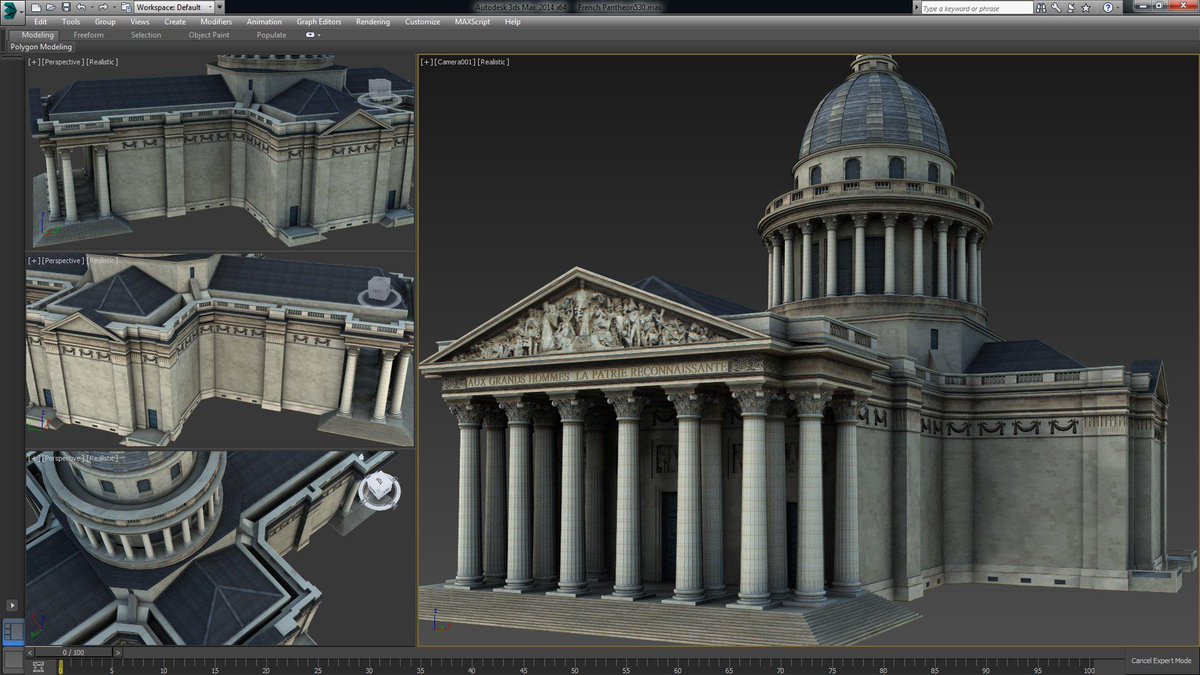Open the Rendering menu
This screenshot has height=675, width=1200.
(372, 21)
